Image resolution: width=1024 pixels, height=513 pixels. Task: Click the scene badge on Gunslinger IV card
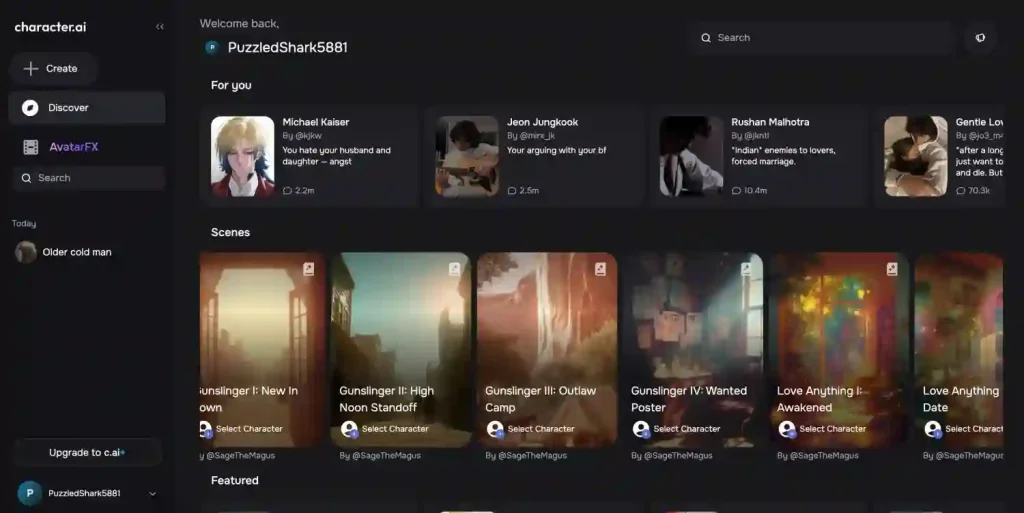[746, 269]
